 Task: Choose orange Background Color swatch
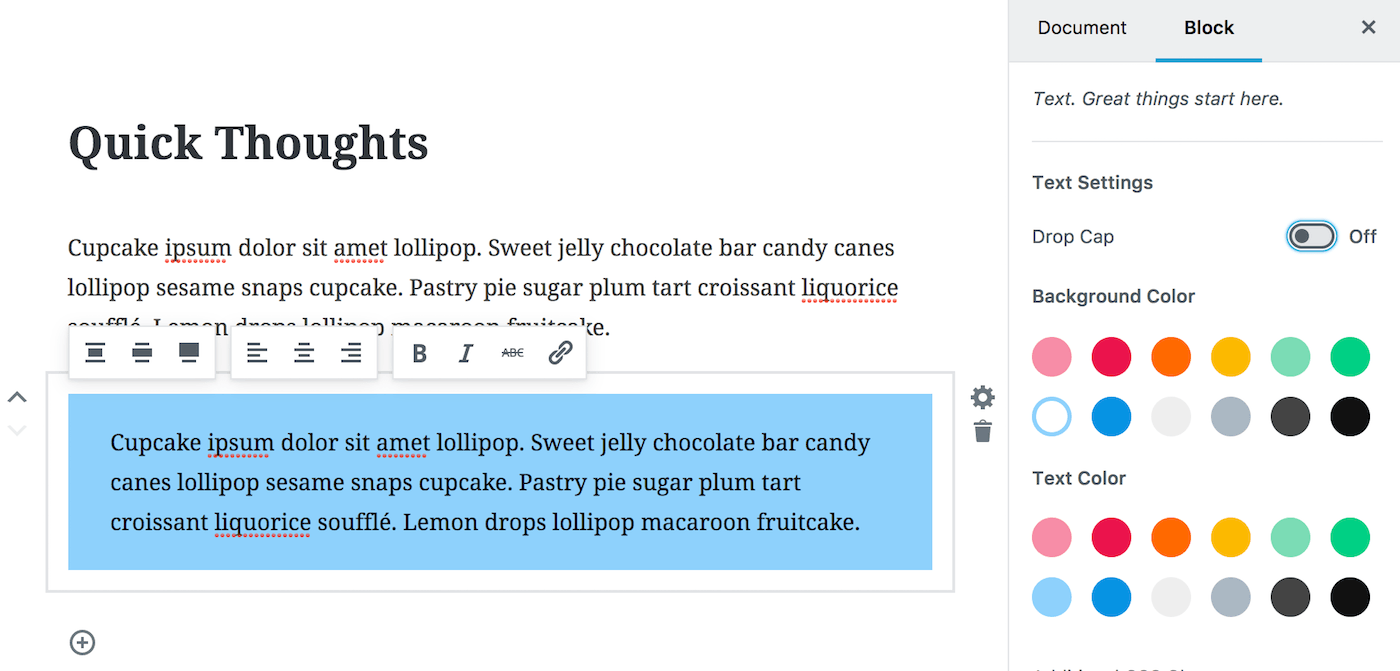[1171, 357]
